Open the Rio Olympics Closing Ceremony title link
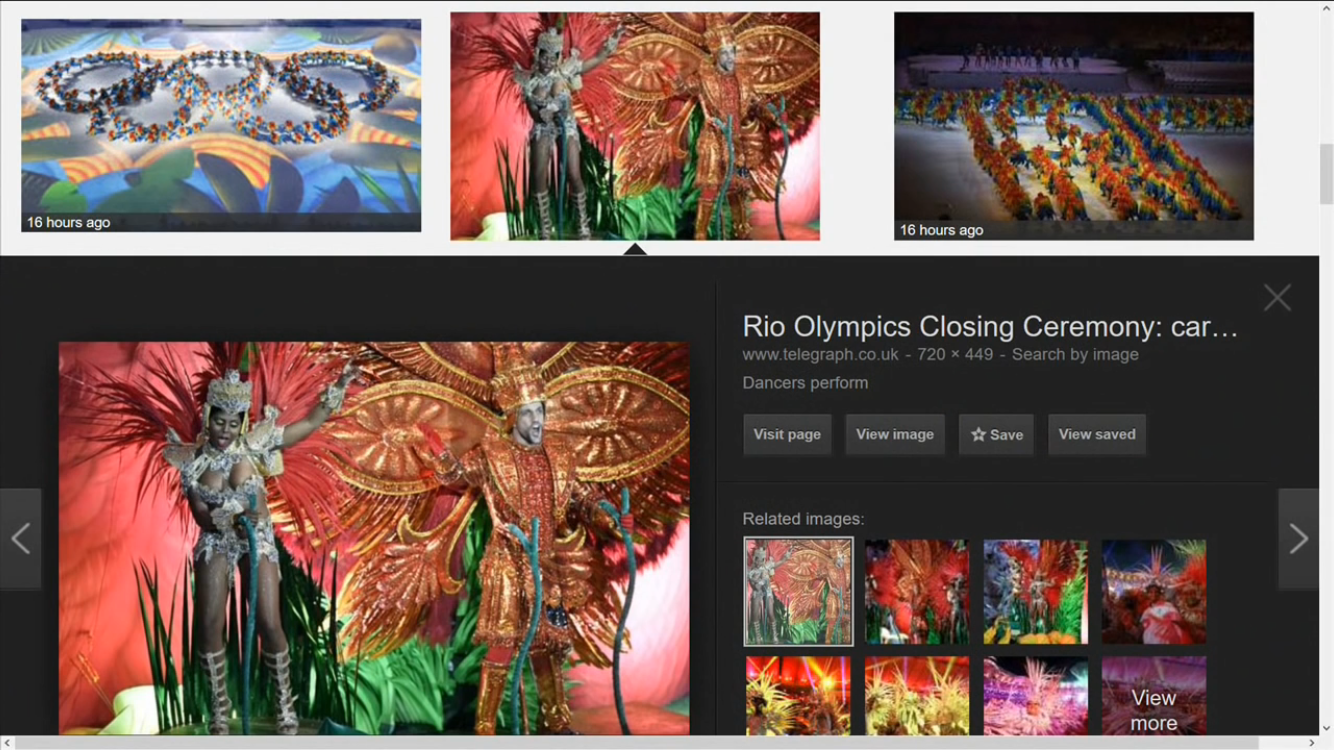The height and width of the screenshot is (750, 1334). (x=990, y=327)
